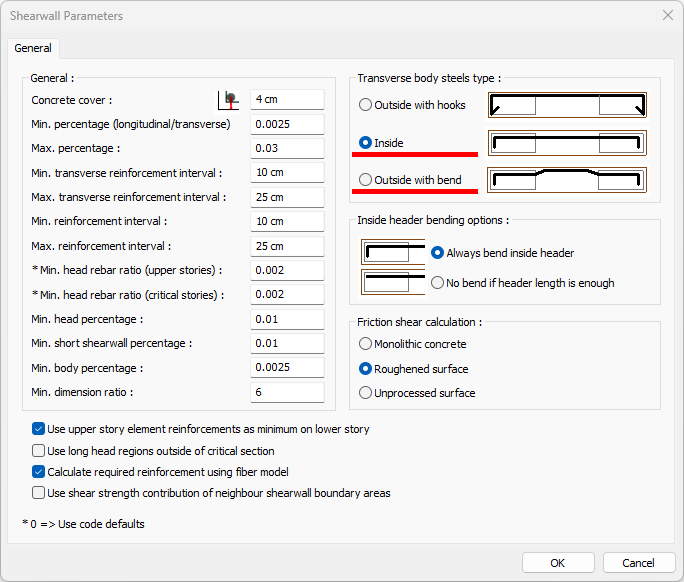Disable upper story reinforcements as minimum checkbox

[39, 429]
